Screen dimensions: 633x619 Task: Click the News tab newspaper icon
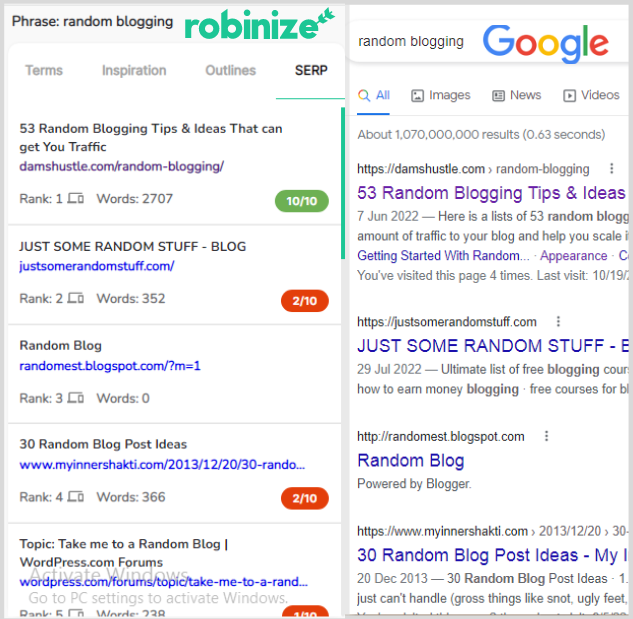click(498, 96)
